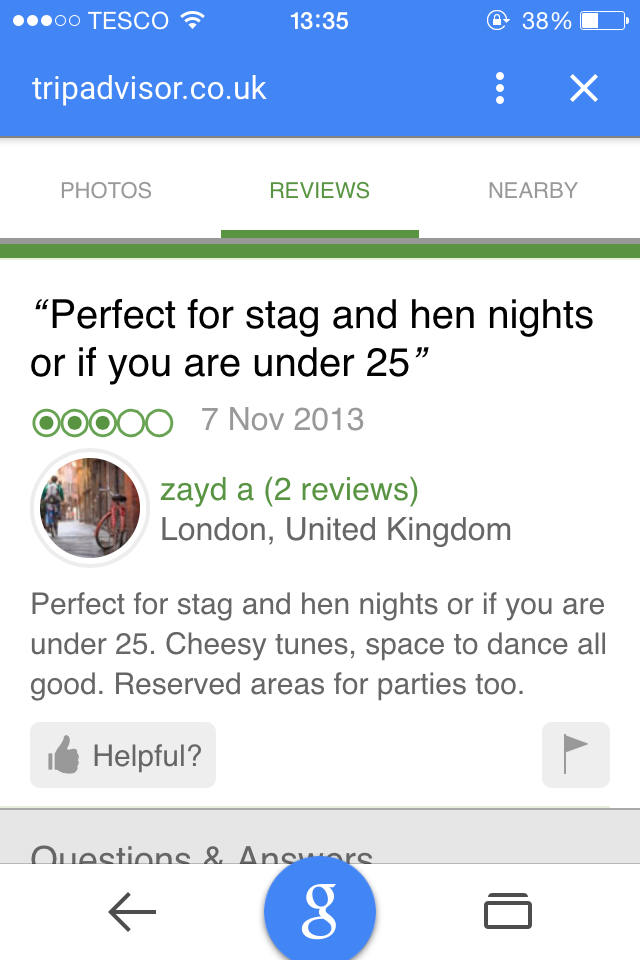
Task: Show open tabs via stacked-cards icon
Action: (x=508, y=911)
